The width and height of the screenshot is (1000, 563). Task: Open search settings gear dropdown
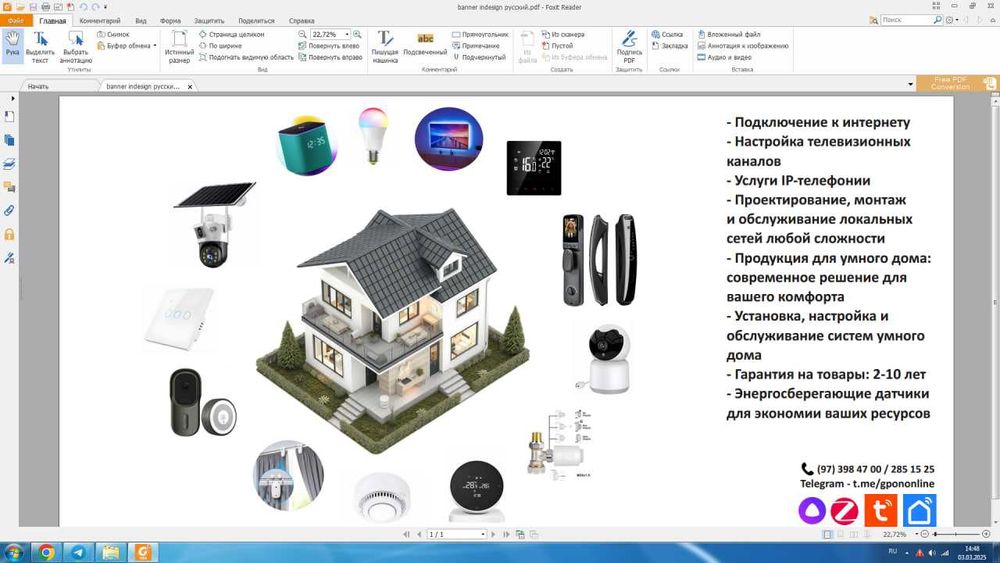point(952,20)
